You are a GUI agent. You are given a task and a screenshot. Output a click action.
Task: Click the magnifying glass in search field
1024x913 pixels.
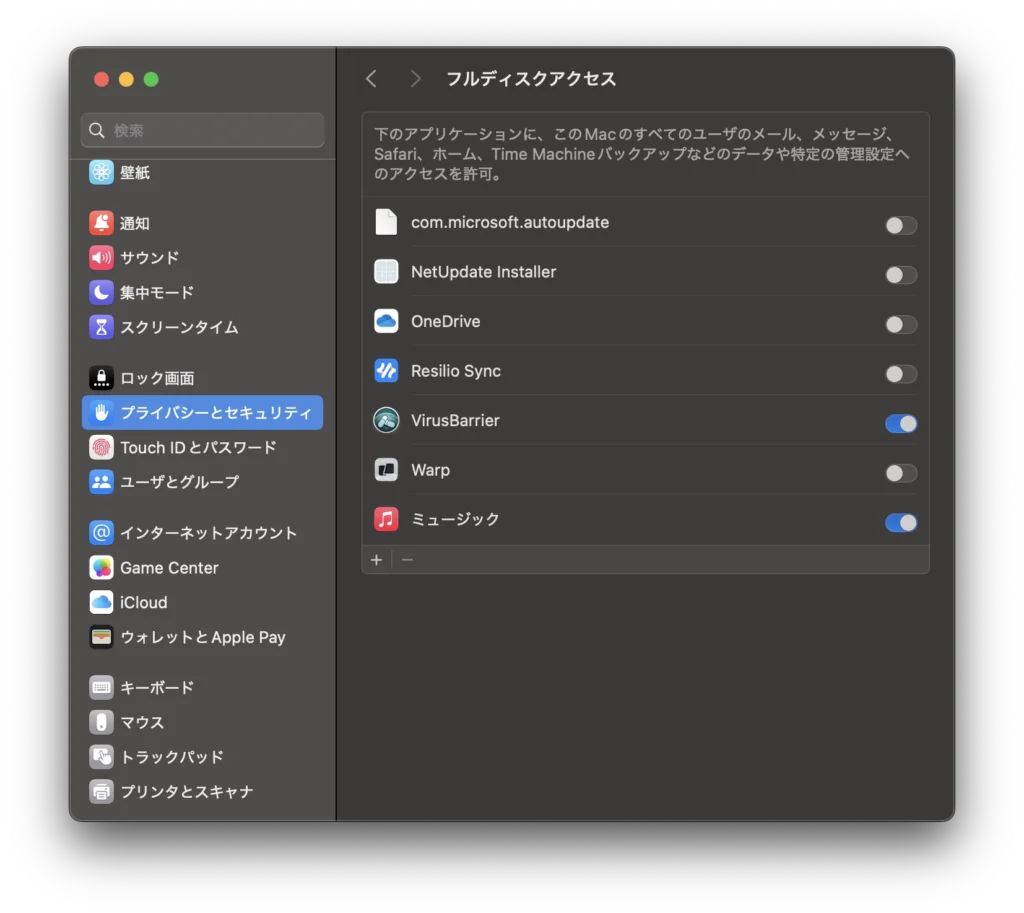tap(97, 130)
